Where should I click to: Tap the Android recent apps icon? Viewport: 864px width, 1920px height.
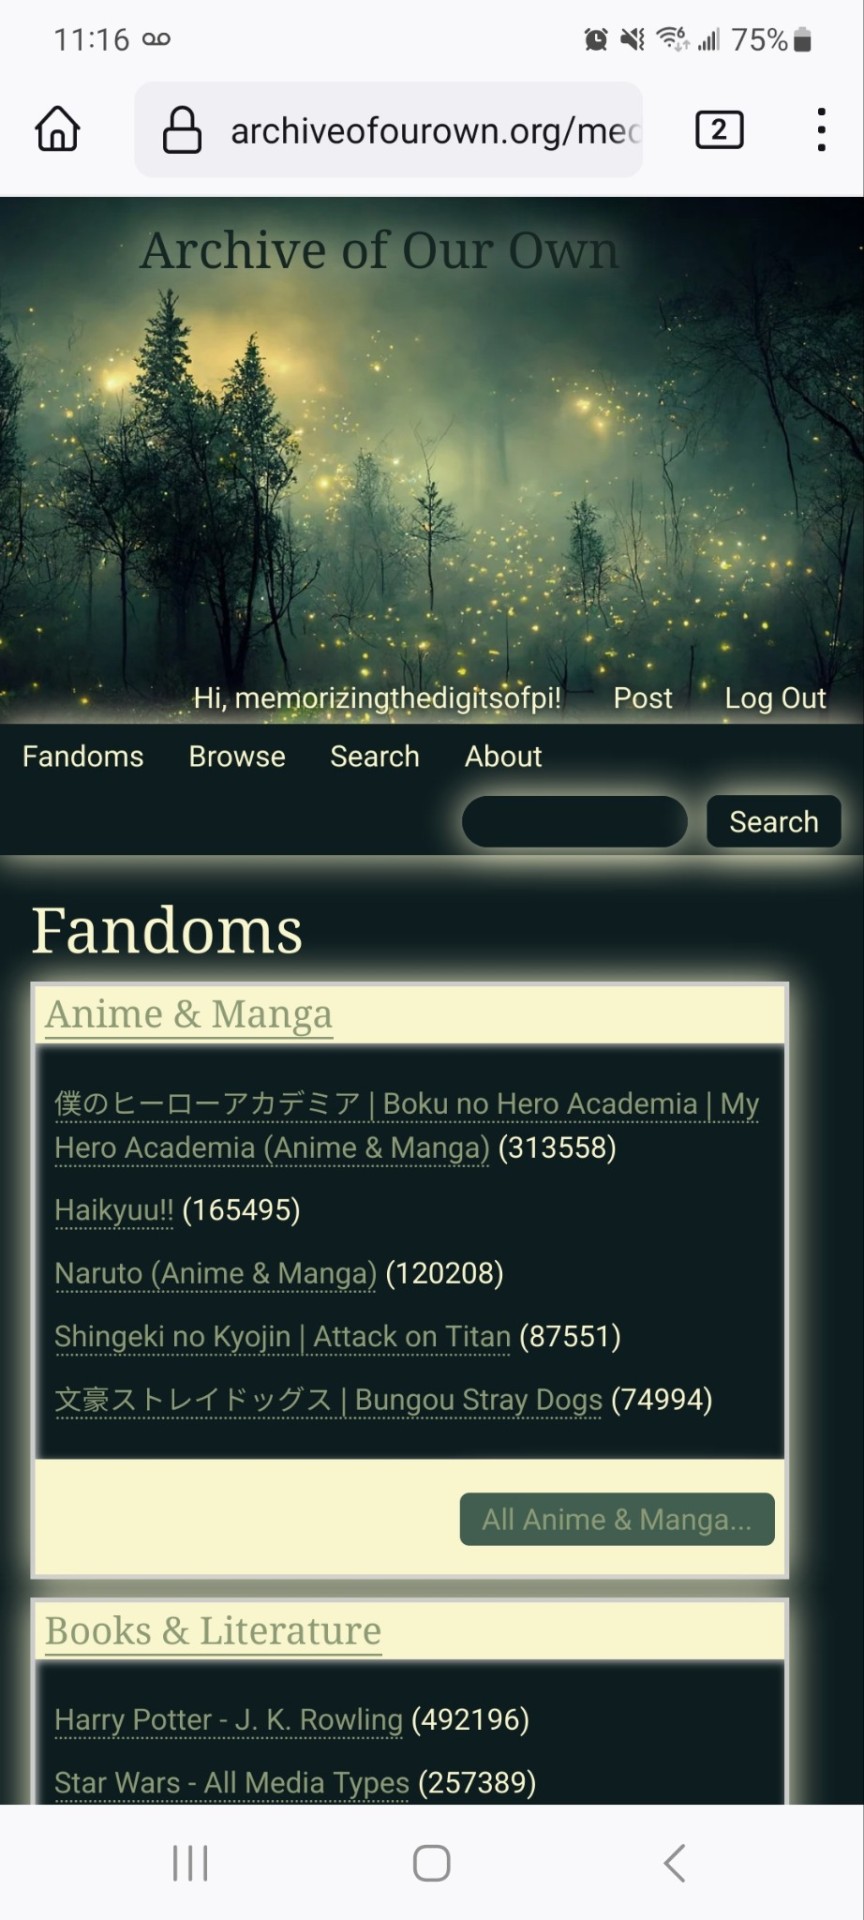[x=190, y=1863]
